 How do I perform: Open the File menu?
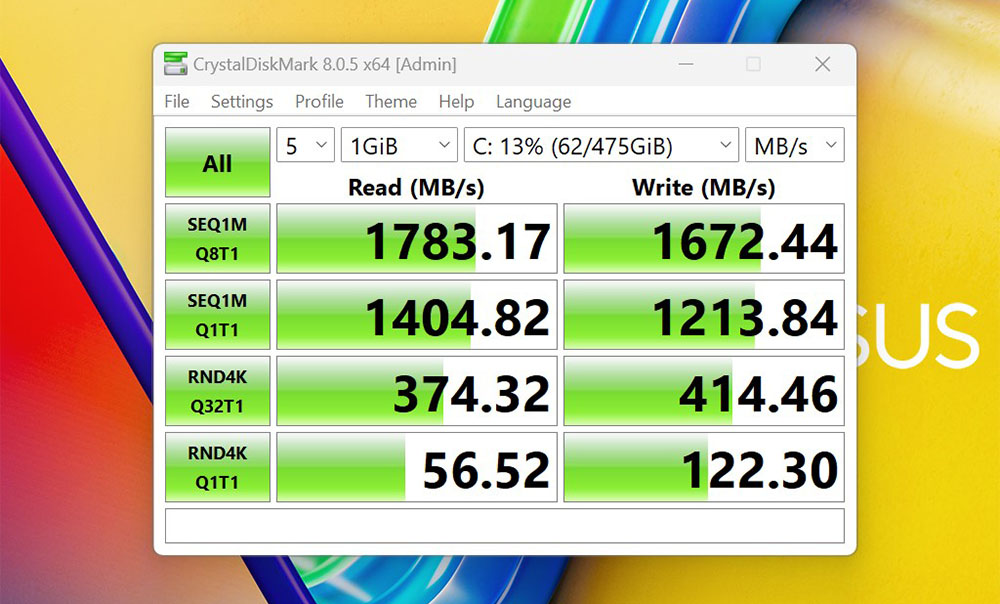point(177,101)
